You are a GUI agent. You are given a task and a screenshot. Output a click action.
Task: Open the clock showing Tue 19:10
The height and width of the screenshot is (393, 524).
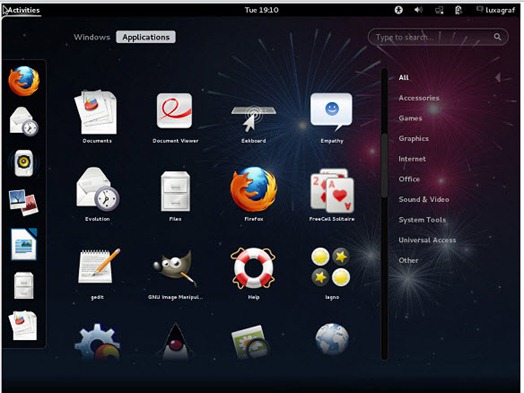point(261,10)
